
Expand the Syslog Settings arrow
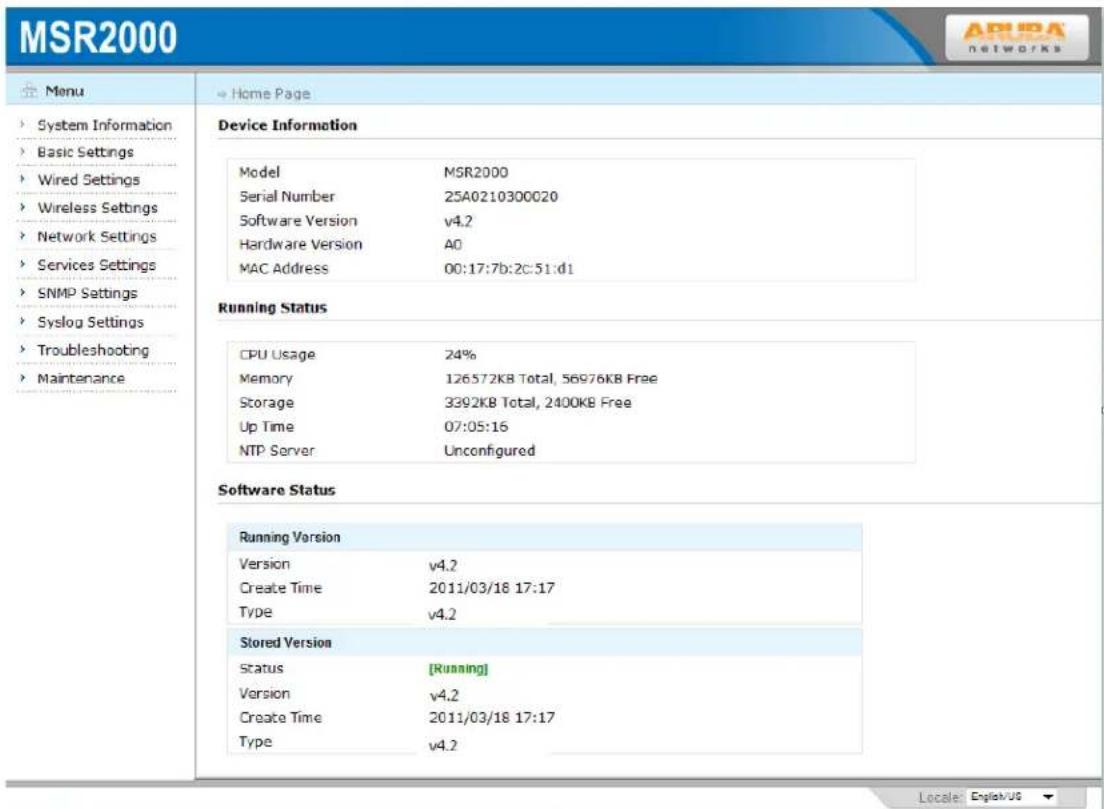coord(23,321)
